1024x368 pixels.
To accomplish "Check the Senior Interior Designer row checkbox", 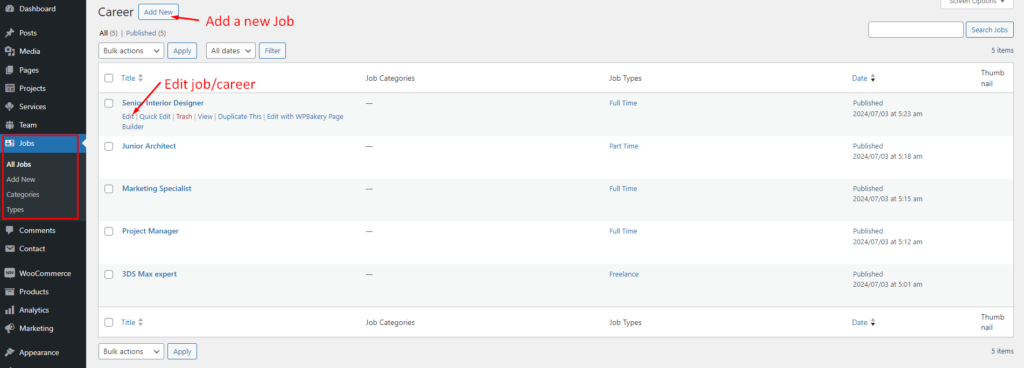I will [x=109, y=103].
